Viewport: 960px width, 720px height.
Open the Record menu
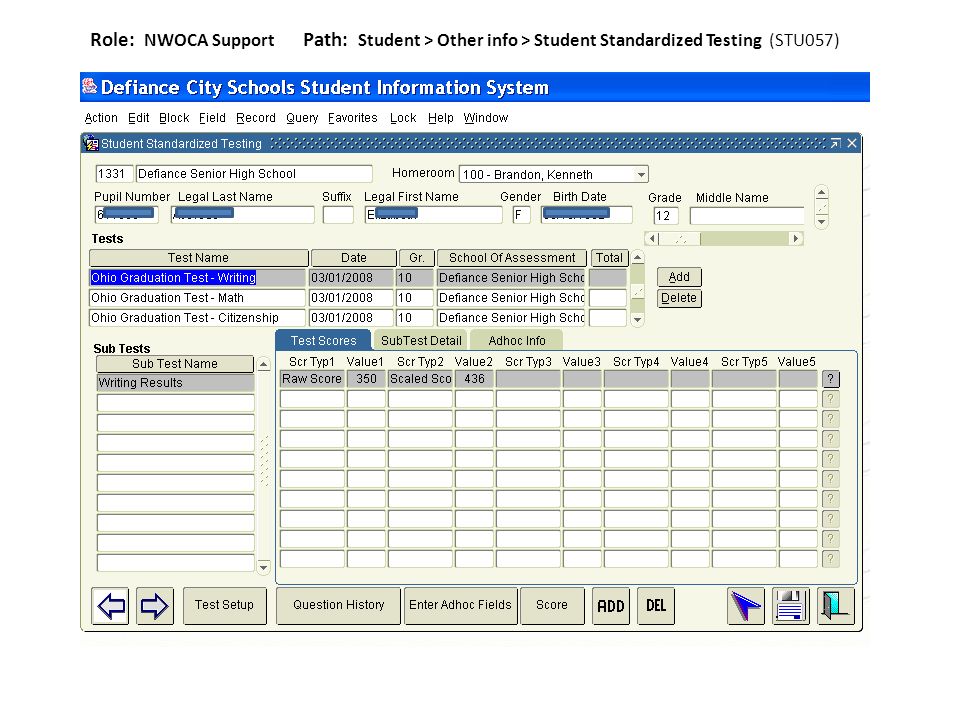256,118
